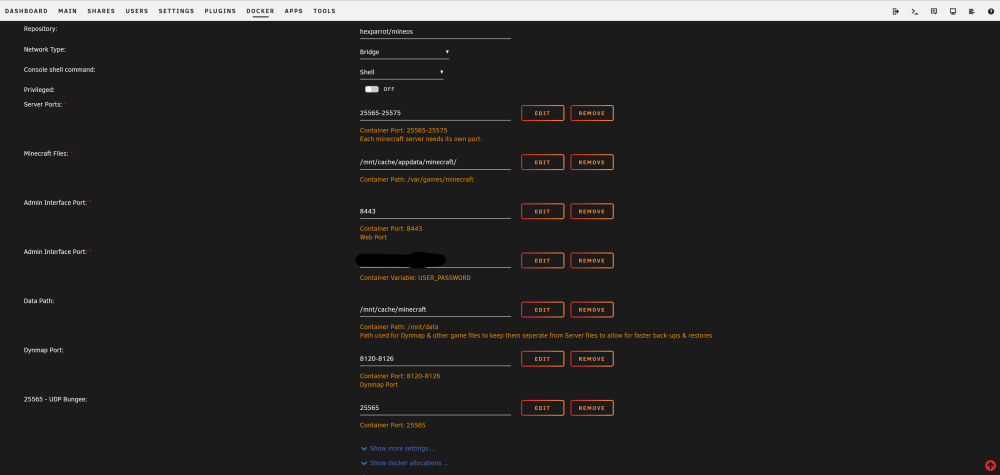Click the 'Container Variable: USER_PASSWORD' text
This screenshot has height=475, width=1000.
click(415, 278)
